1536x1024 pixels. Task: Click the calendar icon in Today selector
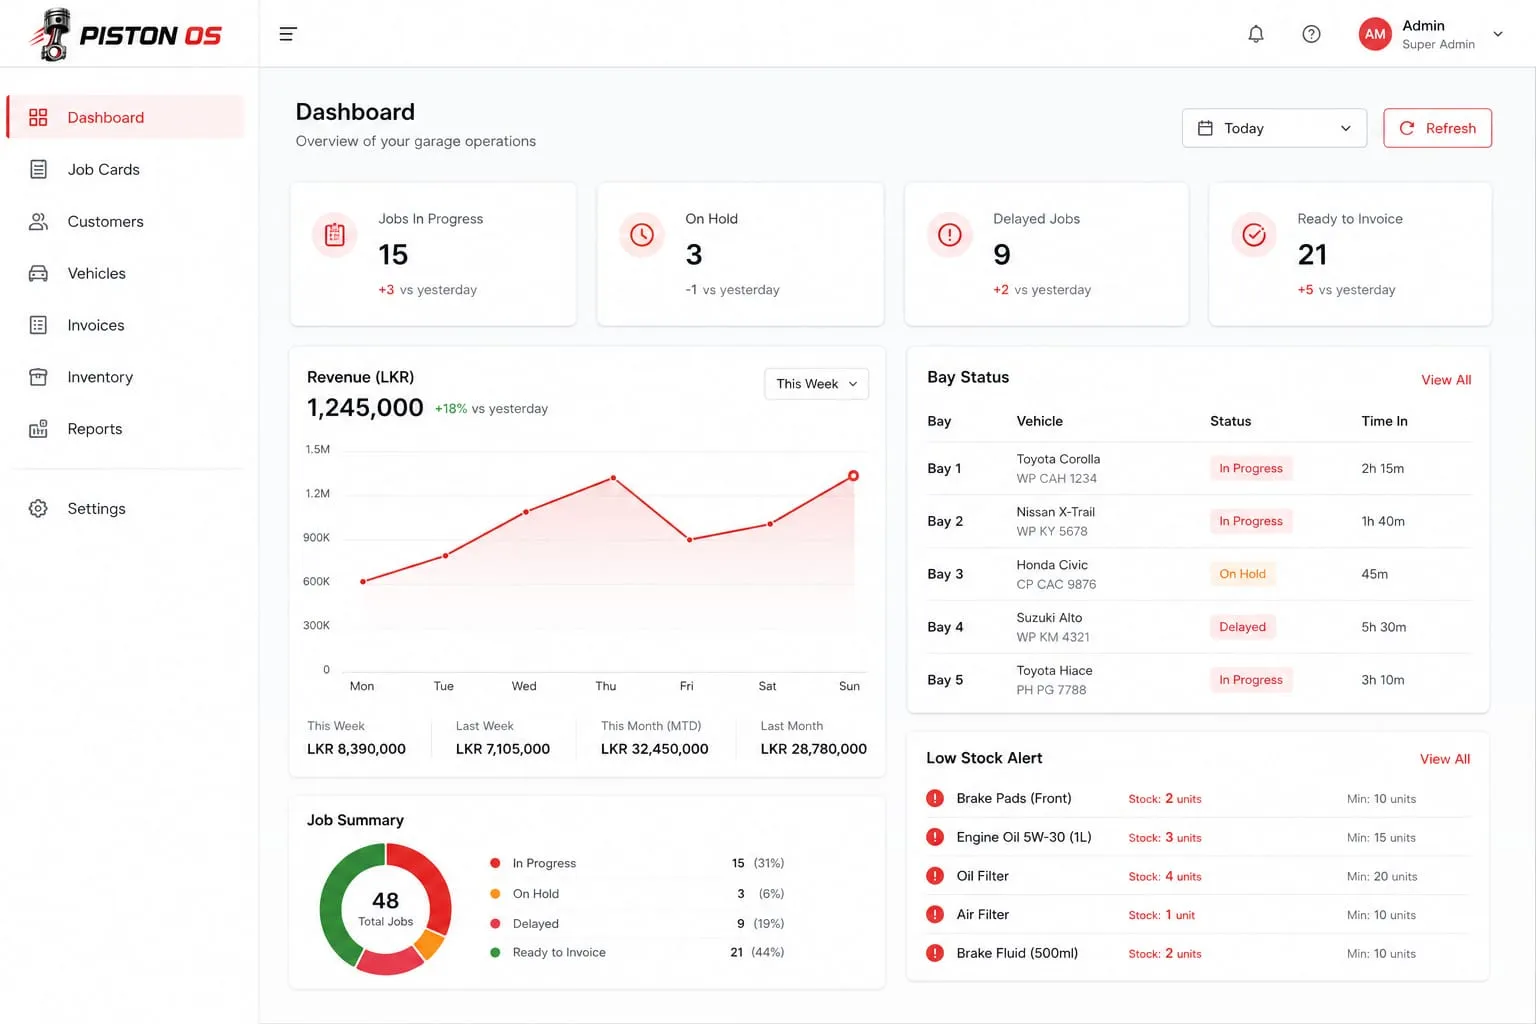pyautogui.click(x=1205, y=128)
